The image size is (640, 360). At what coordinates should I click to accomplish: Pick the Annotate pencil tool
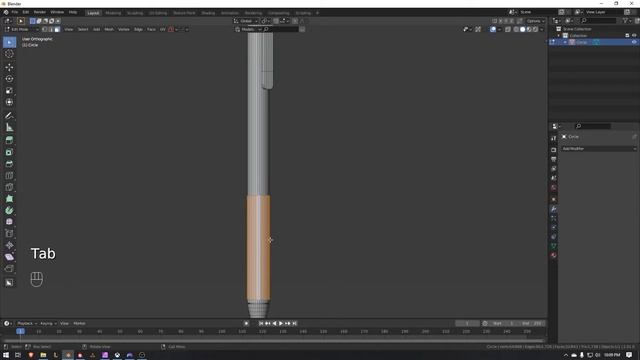pyautogui.click(x=9, y=116)
